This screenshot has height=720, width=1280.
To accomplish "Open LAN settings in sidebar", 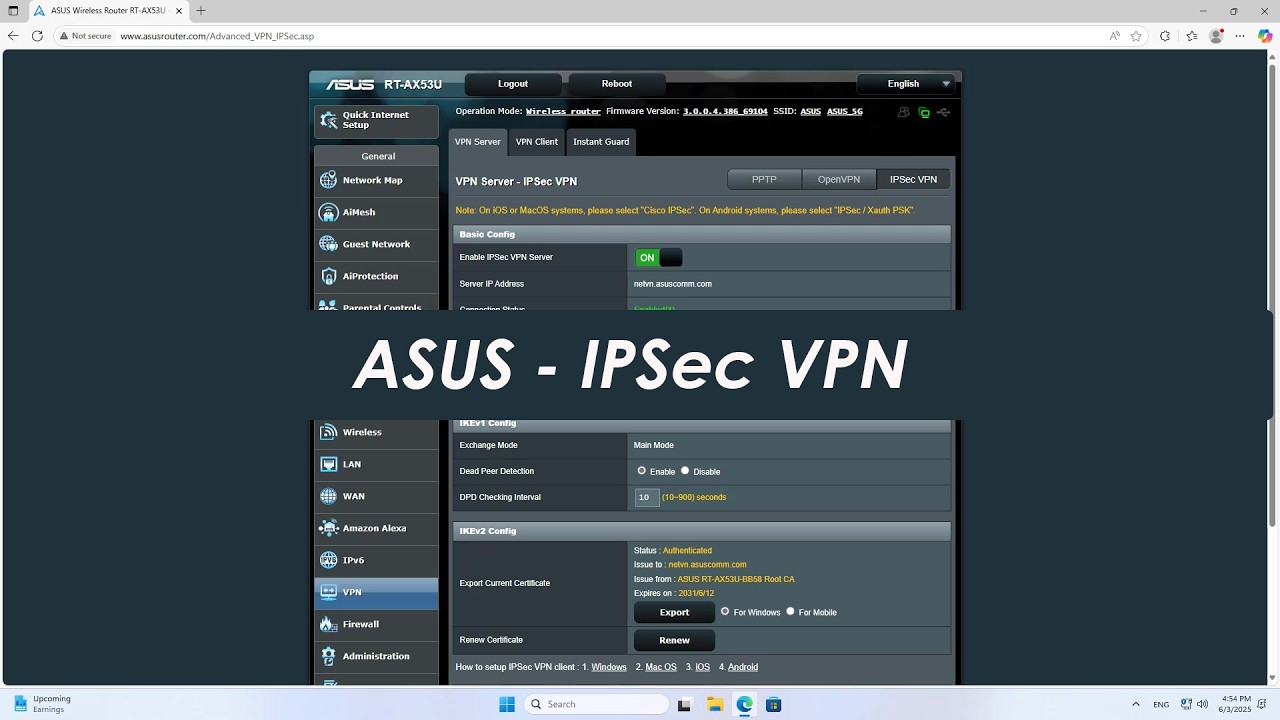I will click(376, 464).
